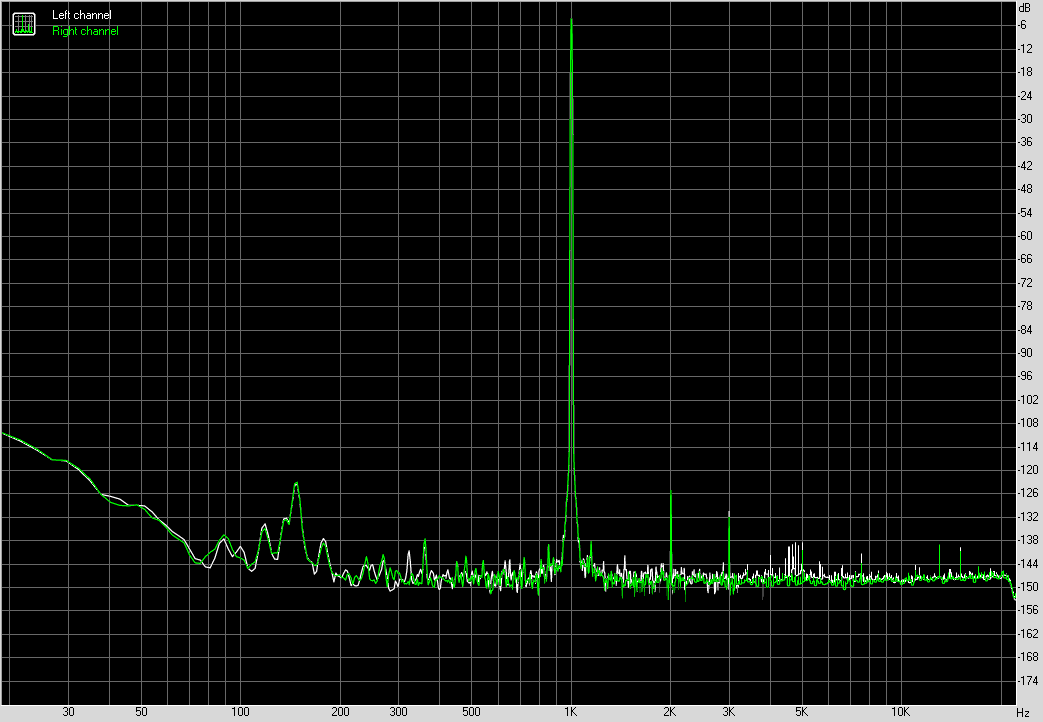Image resolution: width=1043 pixels, height=722 pixels.
Task: Select the Left channel legend label
Action: 82,15
